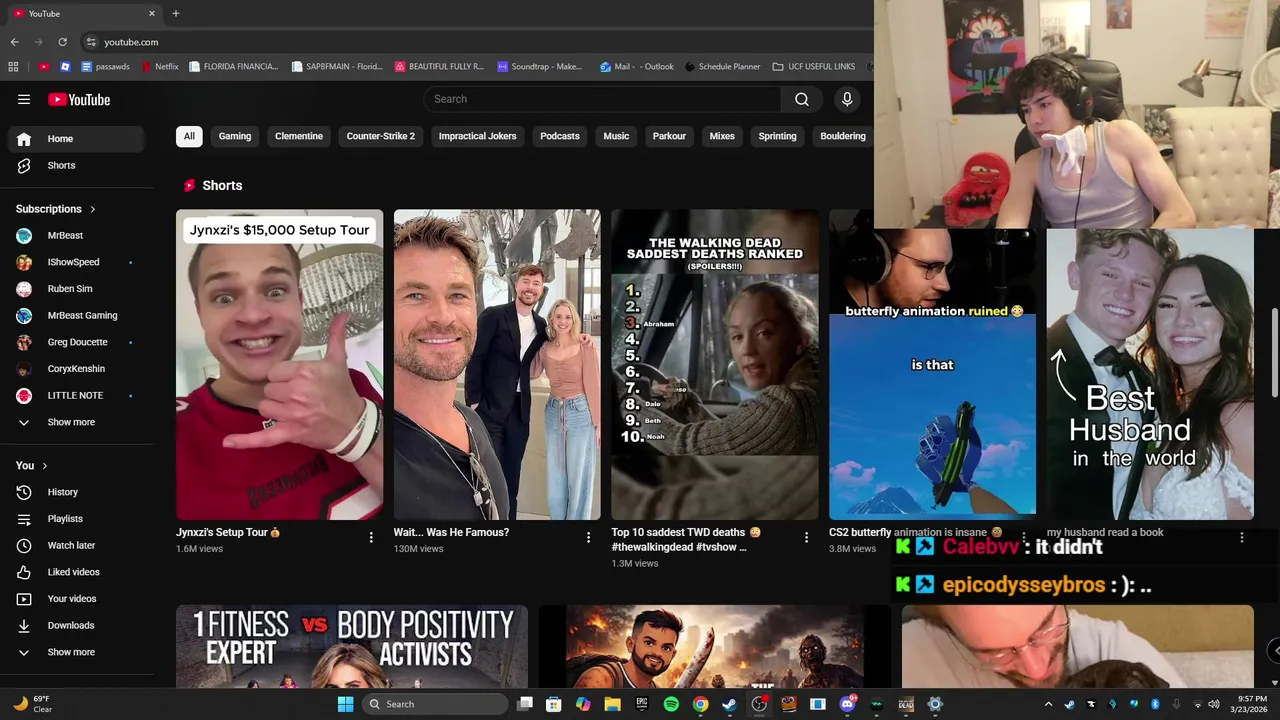This screenshot has width=1280, height=720.
Task: Show hidden system tray icons
Action: 1048,704
